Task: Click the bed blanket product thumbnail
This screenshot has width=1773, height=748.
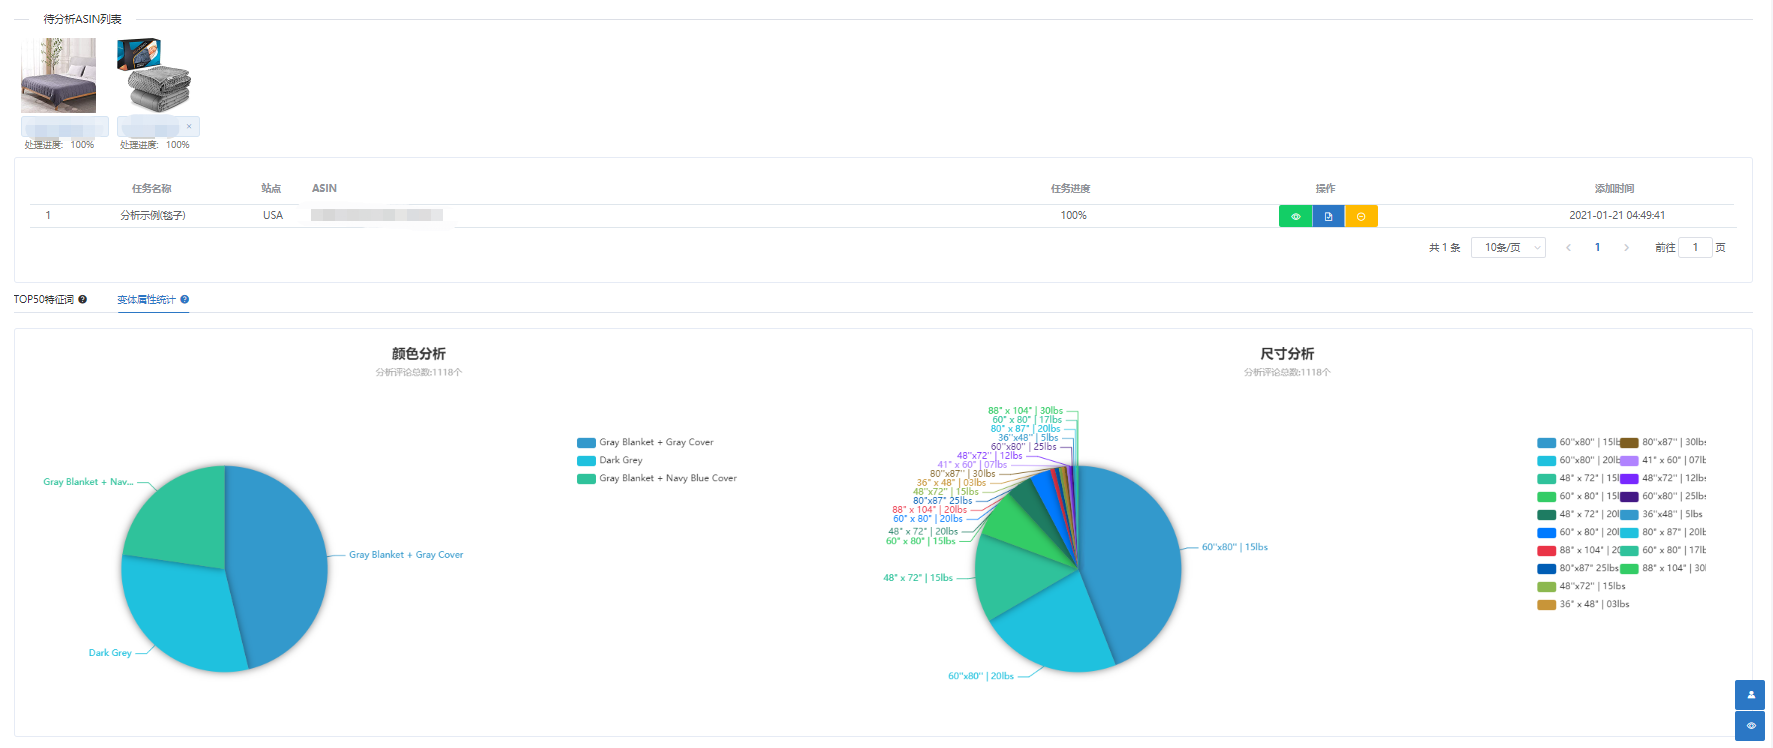Action: (x=59, y=76)
